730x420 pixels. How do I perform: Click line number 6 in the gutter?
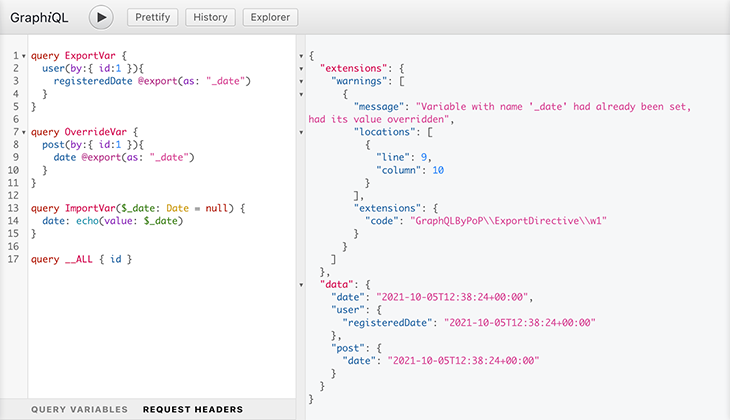pyautogui.click(x=15, y=119)
